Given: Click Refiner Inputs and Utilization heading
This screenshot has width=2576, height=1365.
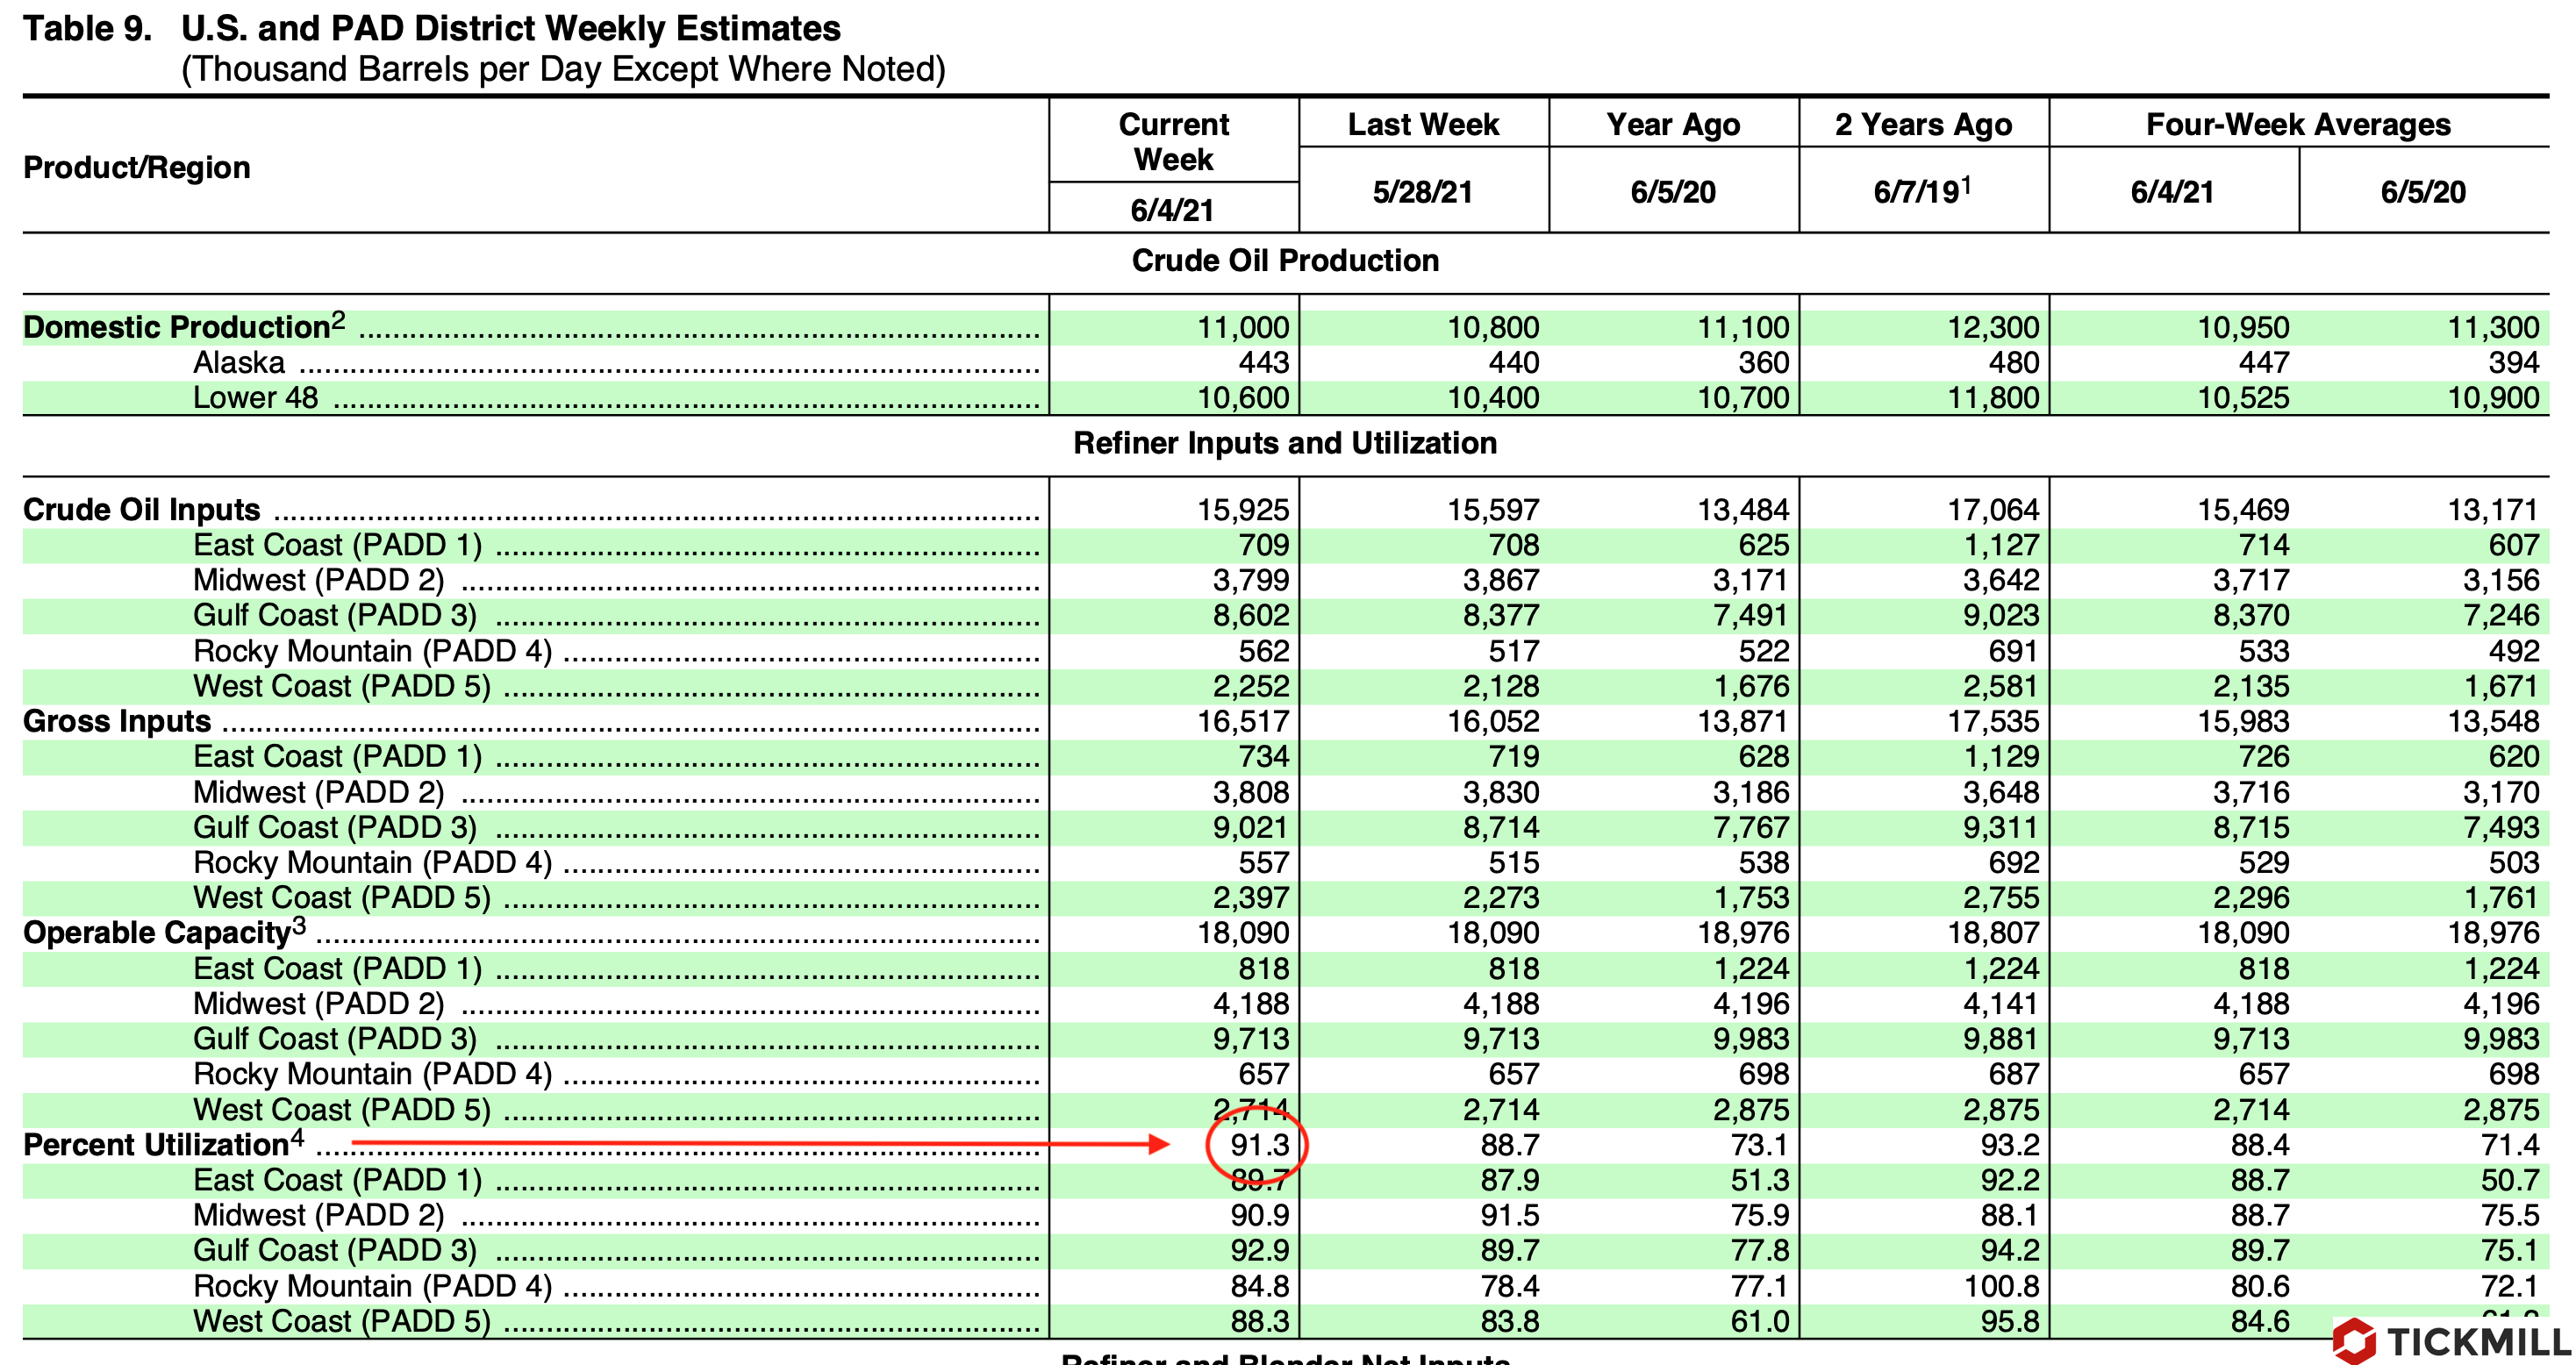Looking at the screenshot, I should pyautogui.click(x=1285, y=443).
